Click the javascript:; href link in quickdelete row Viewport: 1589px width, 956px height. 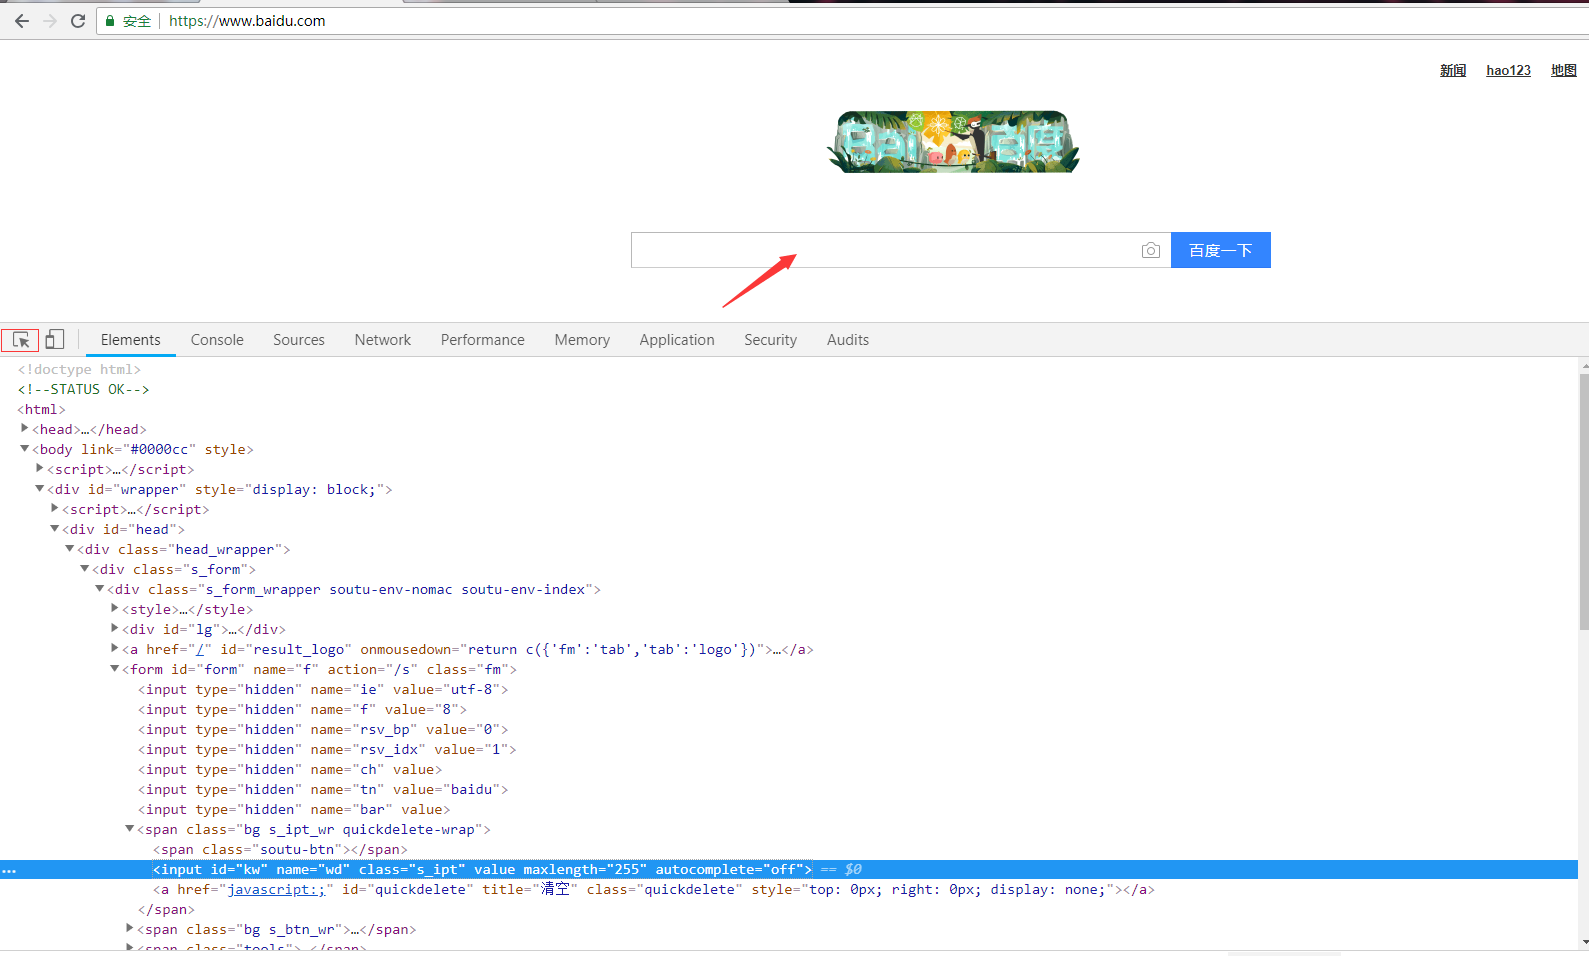coord(276,890)
